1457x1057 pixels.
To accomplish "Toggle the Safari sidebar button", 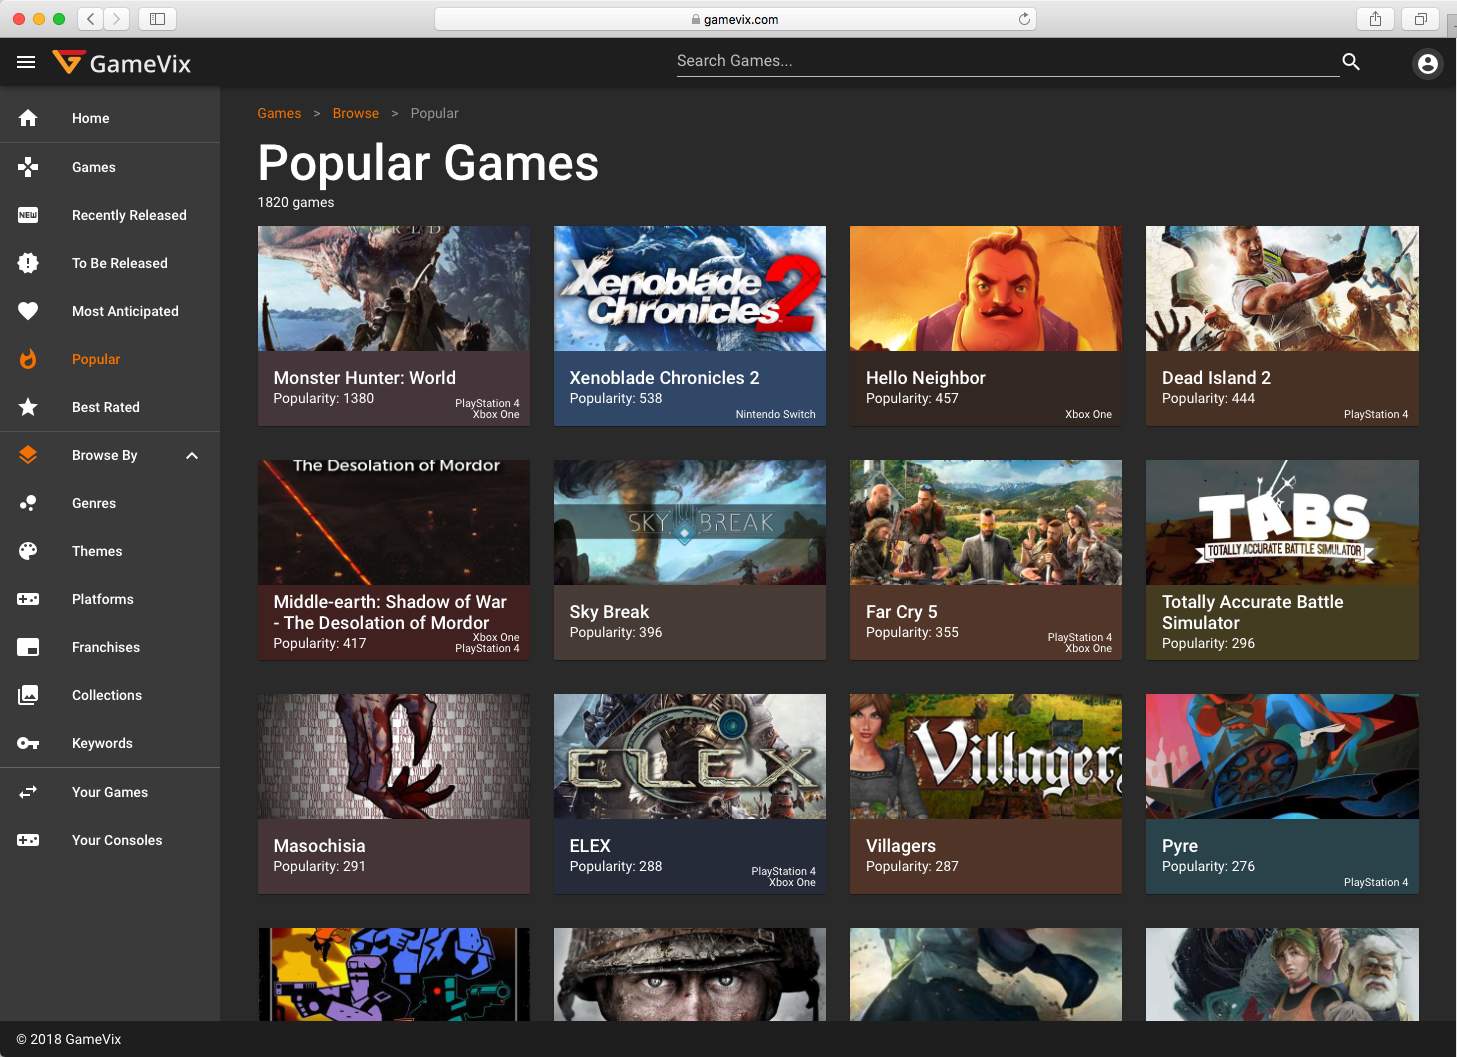I will [x=157, y=19].
